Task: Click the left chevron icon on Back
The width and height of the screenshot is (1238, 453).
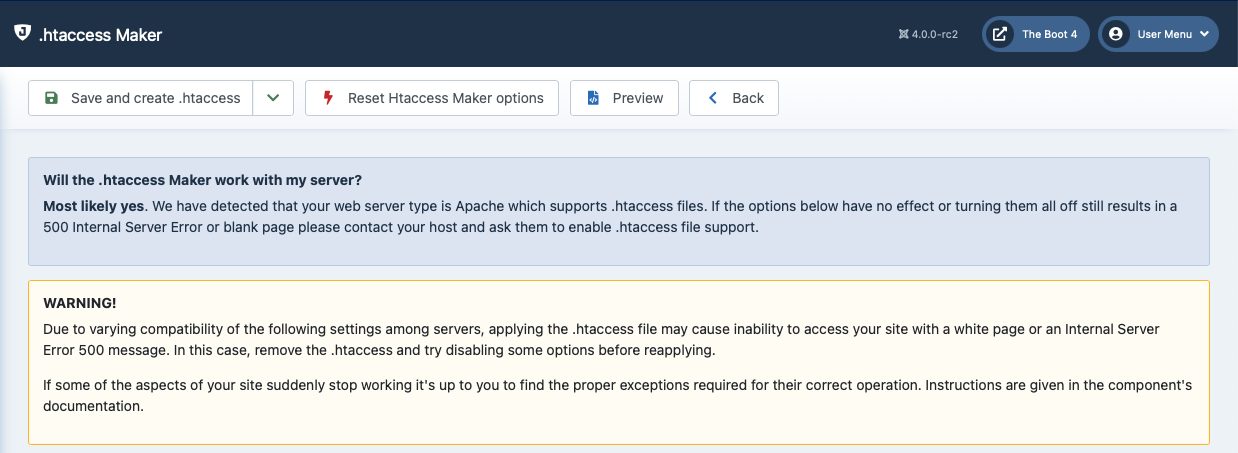Action: click(x=713, y=98)
